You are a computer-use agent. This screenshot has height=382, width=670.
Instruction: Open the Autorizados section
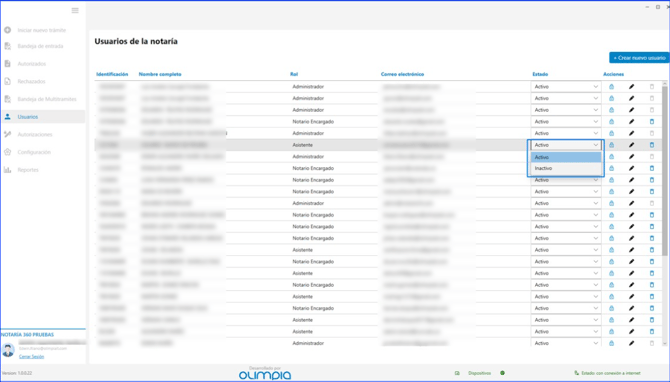tap(32, 64)
